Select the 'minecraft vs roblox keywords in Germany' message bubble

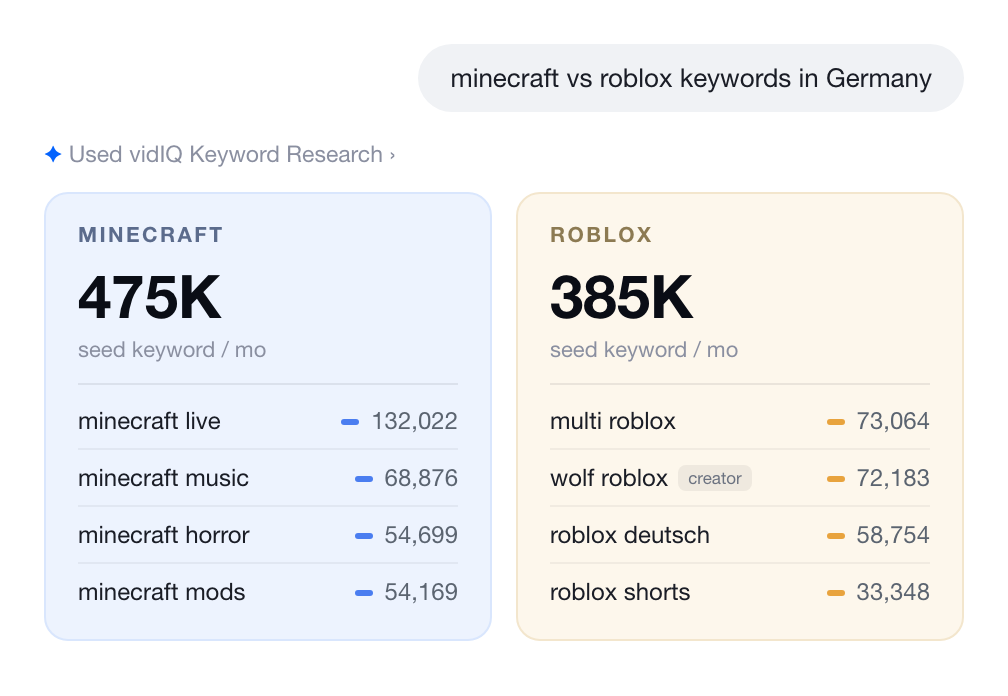click(x=690, y=78)
